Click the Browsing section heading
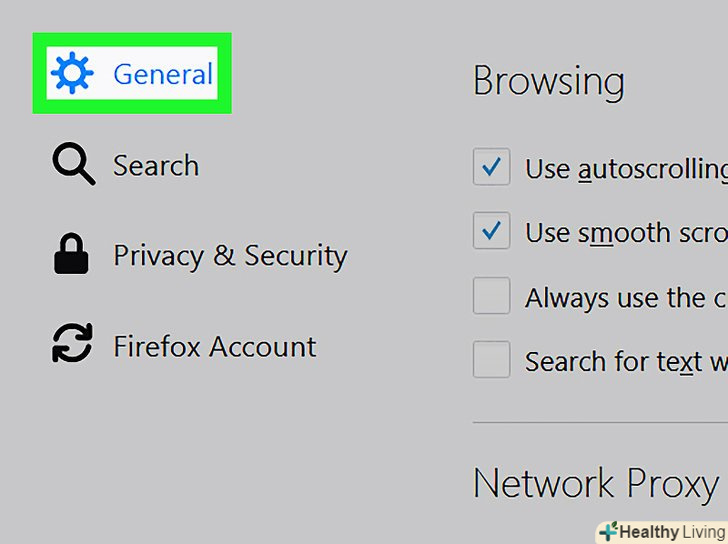 click(548, 82)
